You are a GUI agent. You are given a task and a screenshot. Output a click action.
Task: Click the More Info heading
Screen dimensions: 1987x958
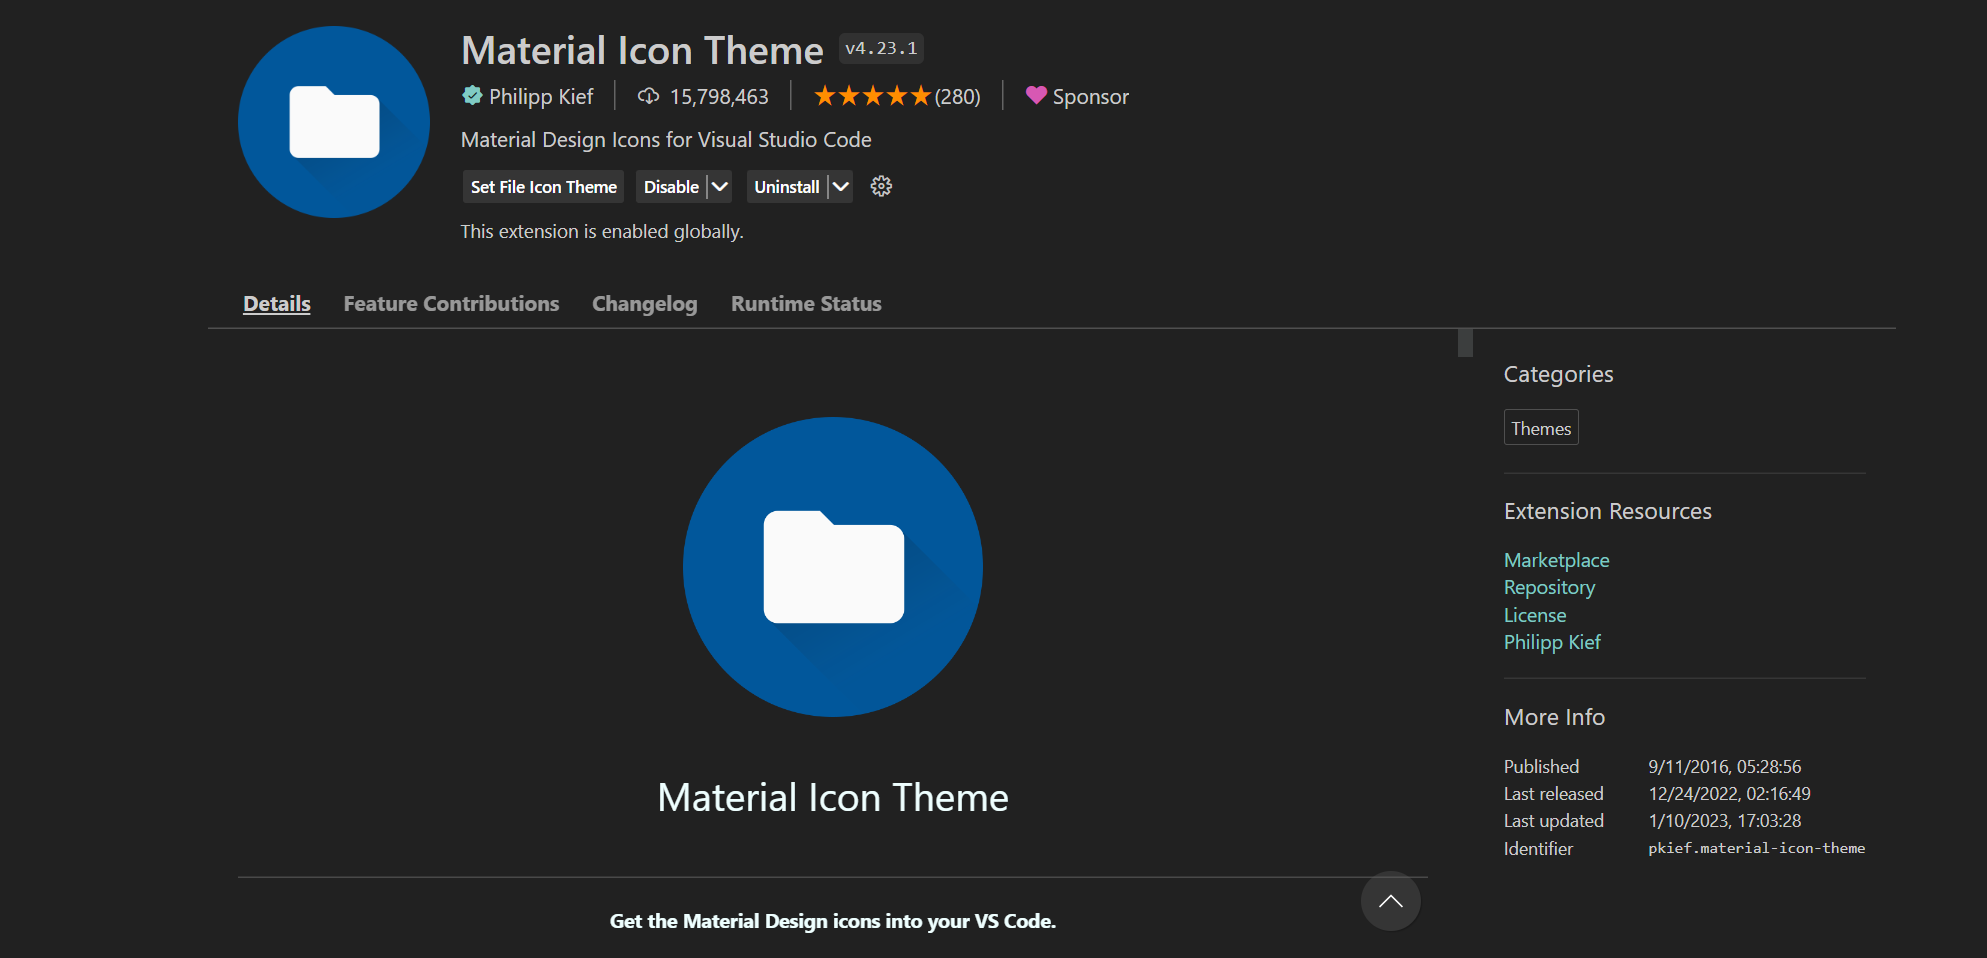1554,717
